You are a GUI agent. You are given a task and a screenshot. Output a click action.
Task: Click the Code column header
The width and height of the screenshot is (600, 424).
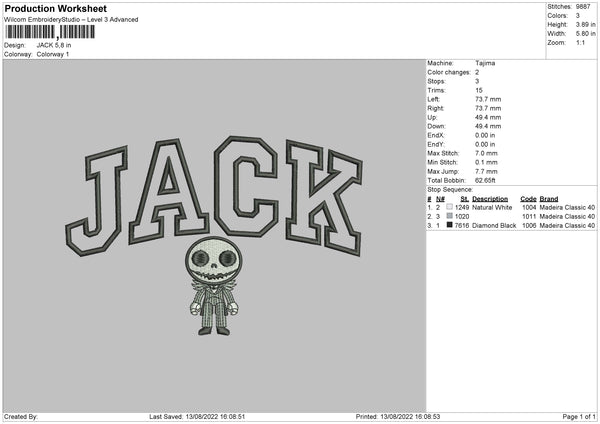tap(529, 198)
